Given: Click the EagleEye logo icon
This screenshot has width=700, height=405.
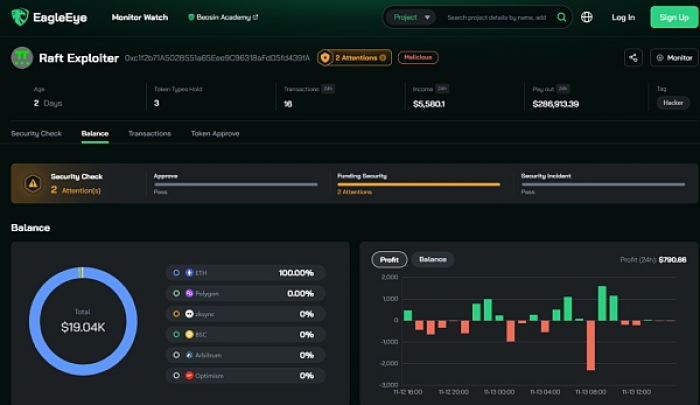Looking at the screenshot, I should click(20, 17).
